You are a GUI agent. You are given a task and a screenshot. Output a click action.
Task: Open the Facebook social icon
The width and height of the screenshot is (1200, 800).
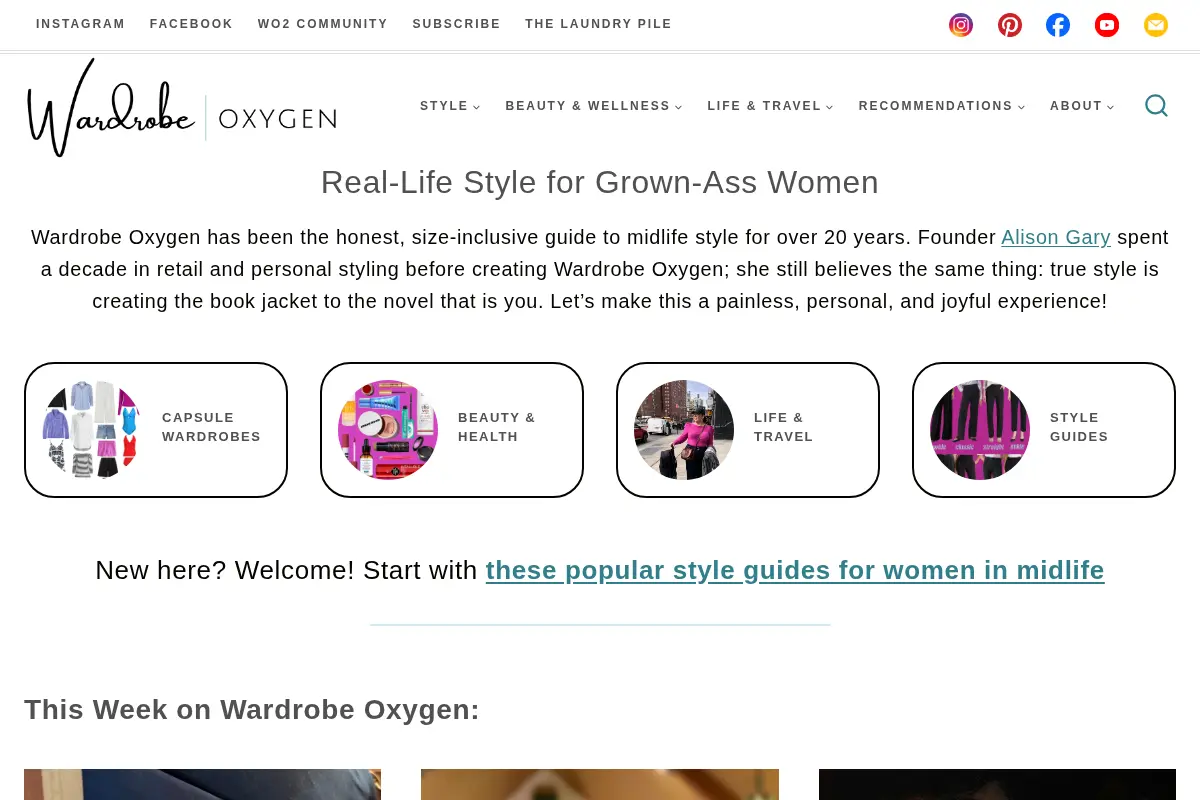tap(1058, 25)
